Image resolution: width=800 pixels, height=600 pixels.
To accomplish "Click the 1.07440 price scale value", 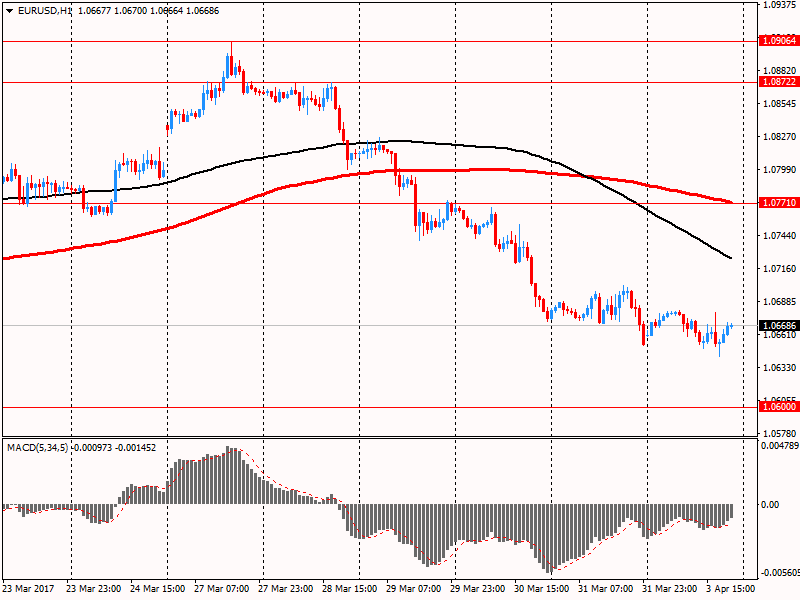I will [x=780, y=235].
